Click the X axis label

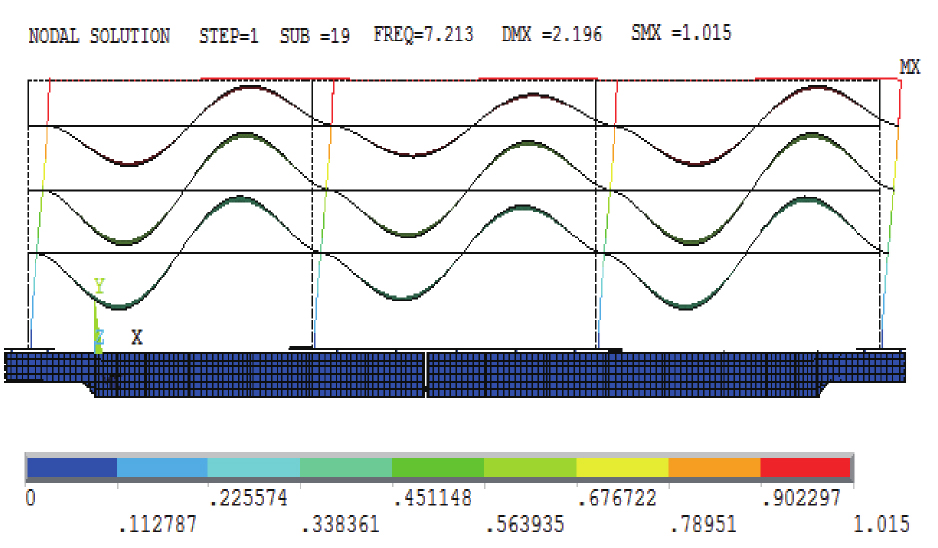coord(137,337)
